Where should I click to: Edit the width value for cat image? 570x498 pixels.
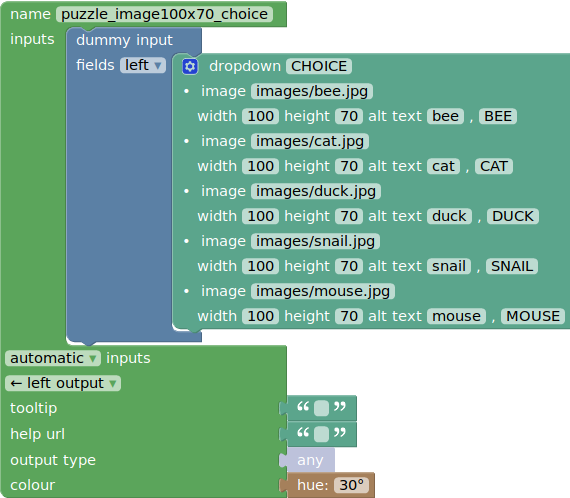(x=261, y=166)
